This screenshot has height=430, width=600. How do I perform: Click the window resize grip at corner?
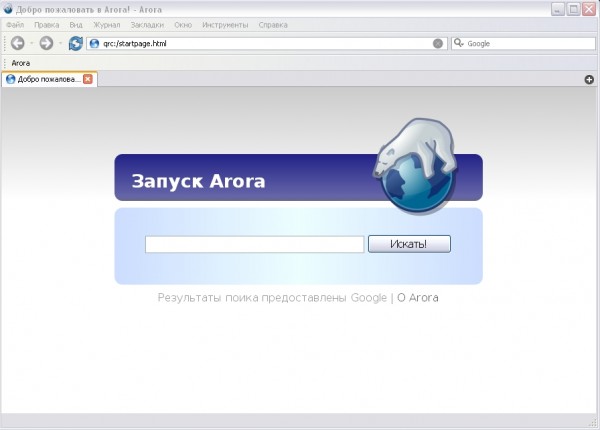point(594,423)
